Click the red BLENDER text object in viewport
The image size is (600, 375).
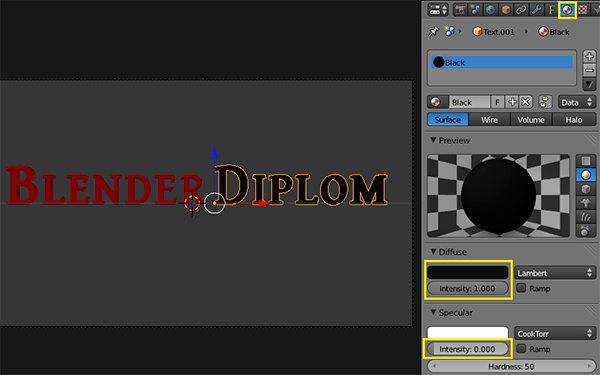tap(103, 185)
